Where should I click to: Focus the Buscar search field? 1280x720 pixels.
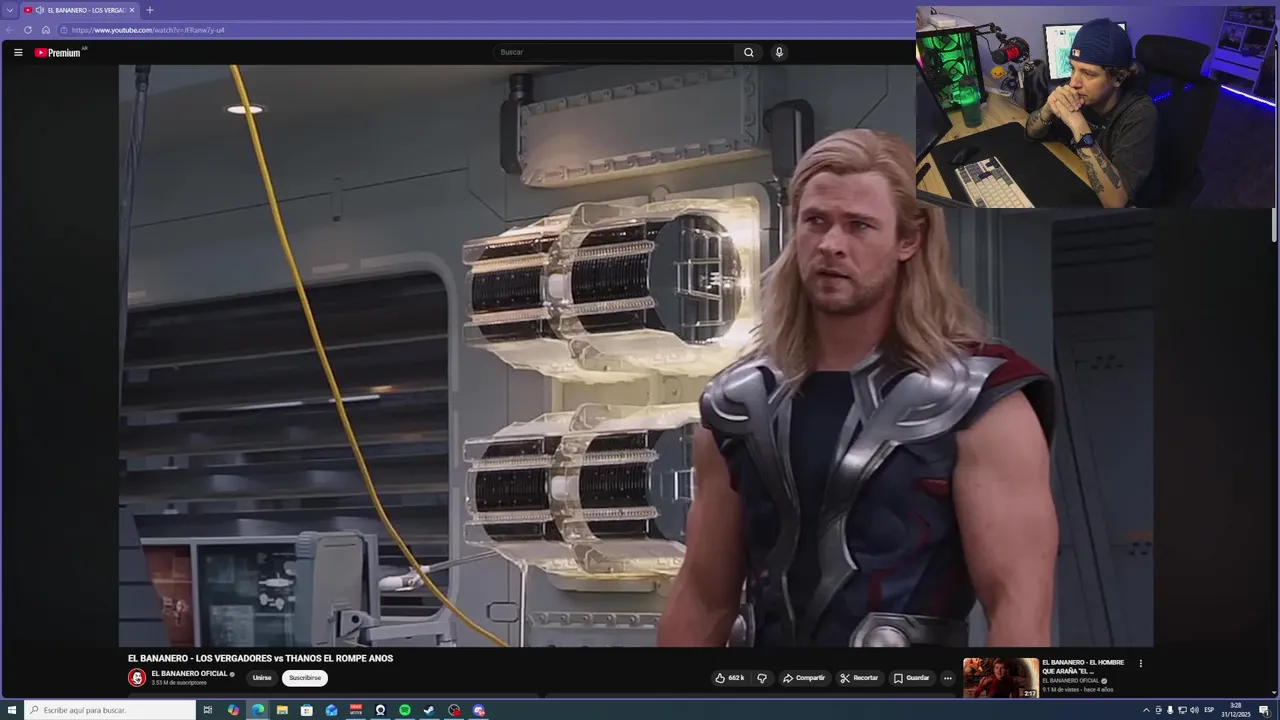(613, 52)
